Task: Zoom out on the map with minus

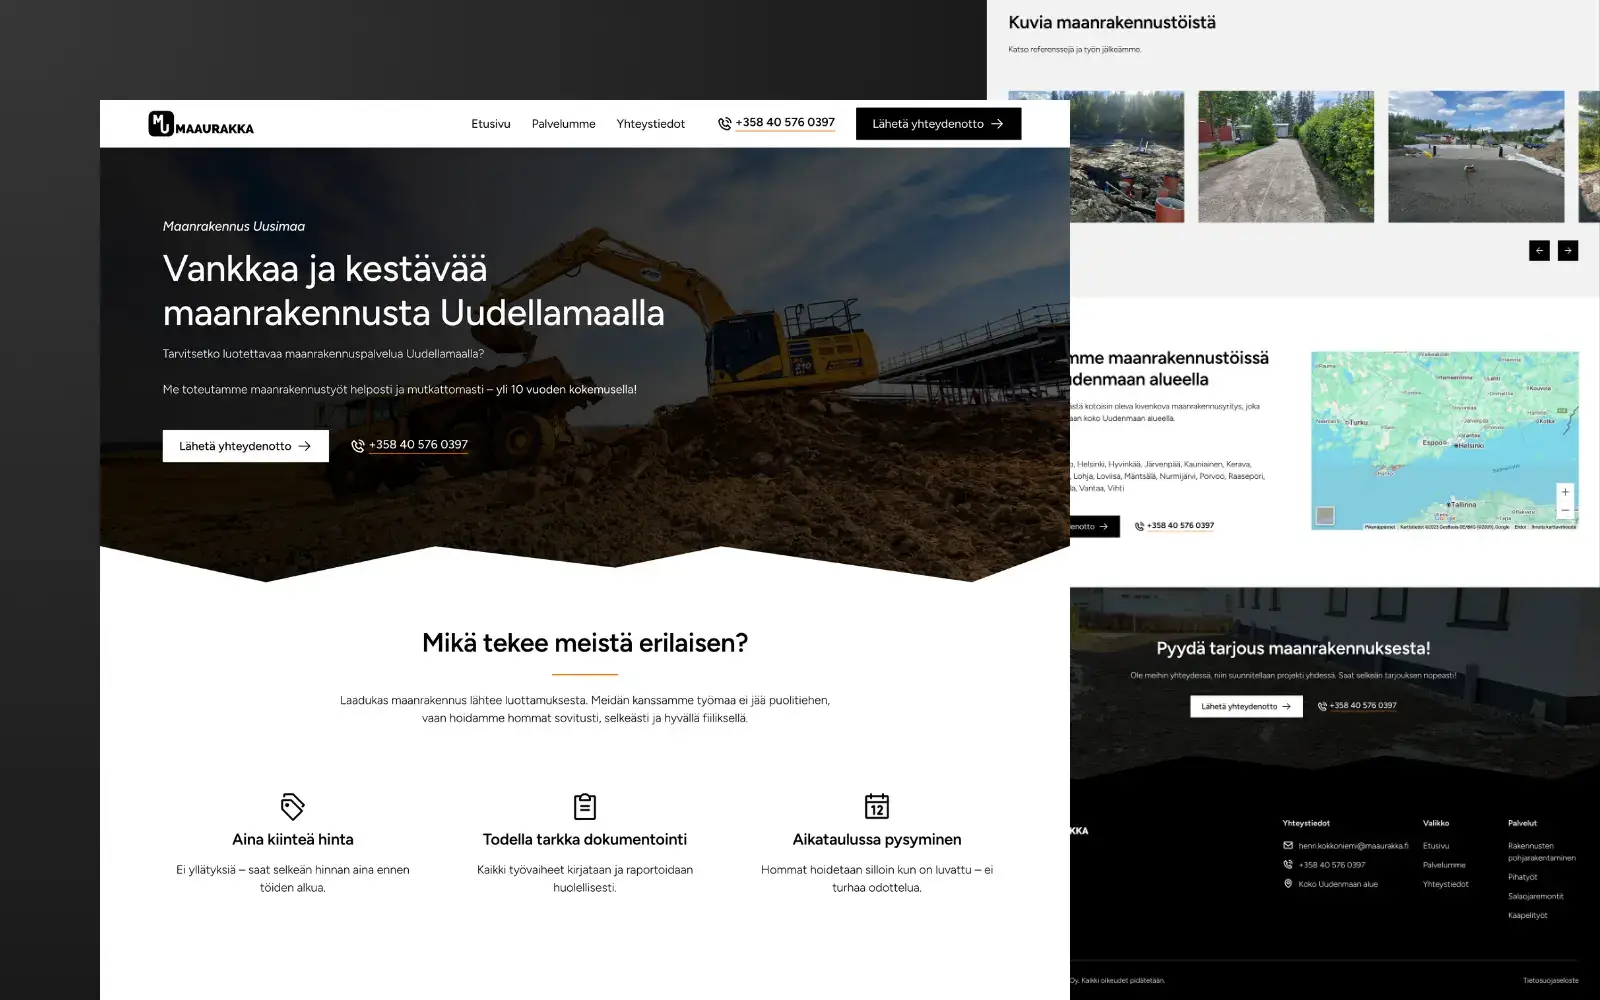Action: point(1565,510)
